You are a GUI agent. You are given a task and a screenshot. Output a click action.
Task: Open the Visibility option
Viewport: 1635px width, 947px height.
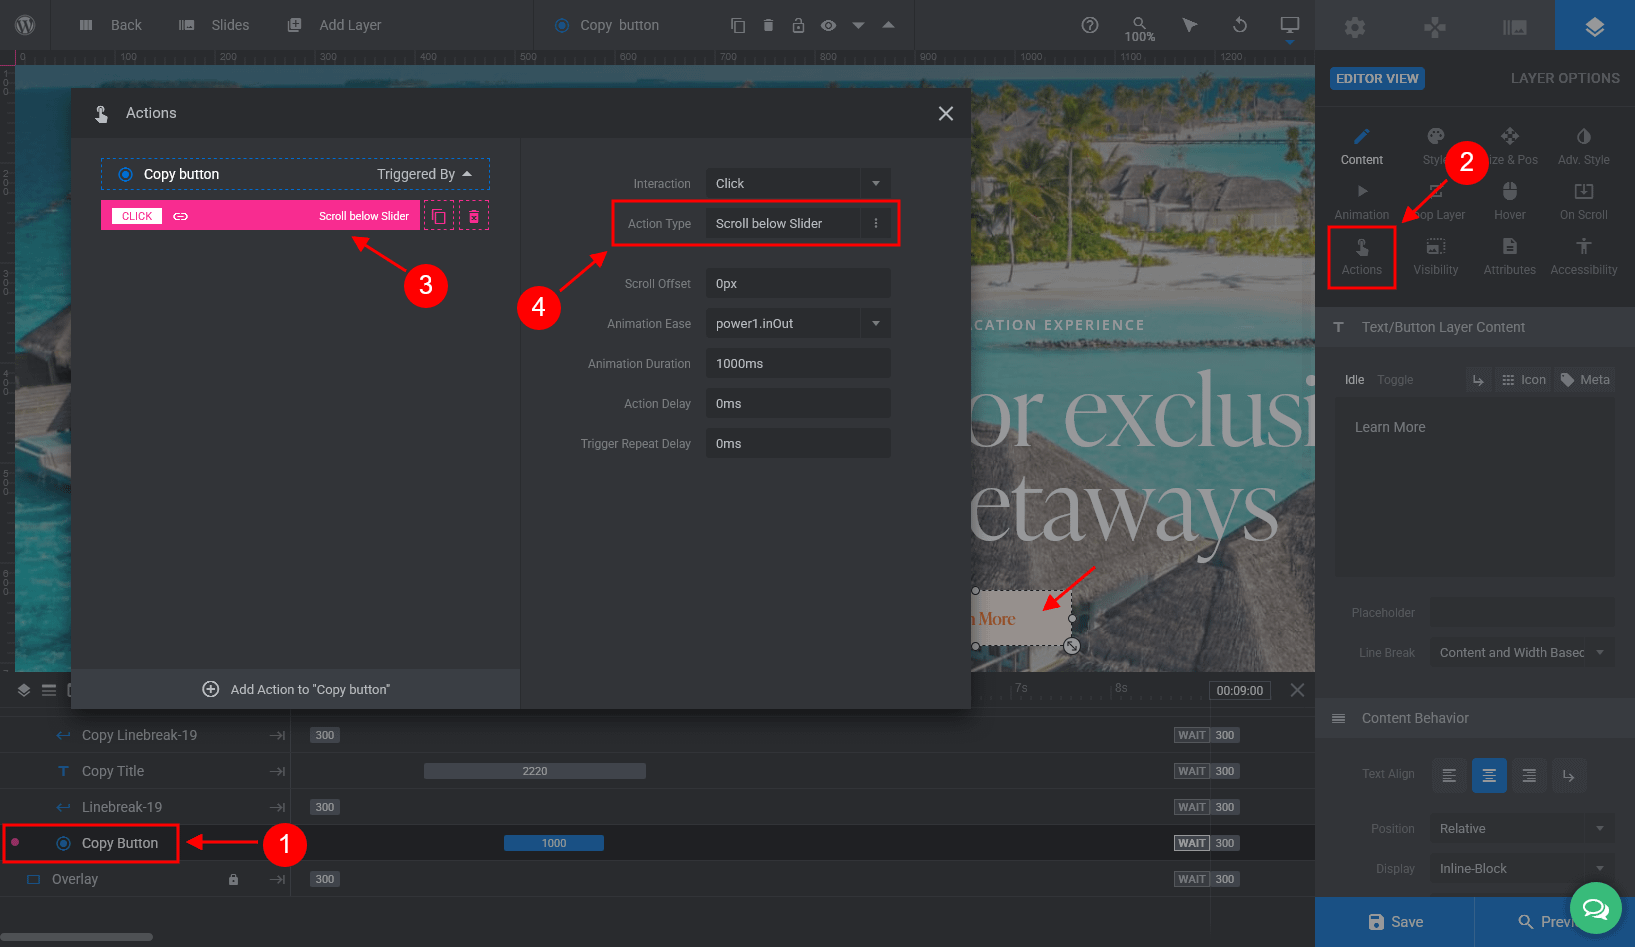click(1436, 257)
